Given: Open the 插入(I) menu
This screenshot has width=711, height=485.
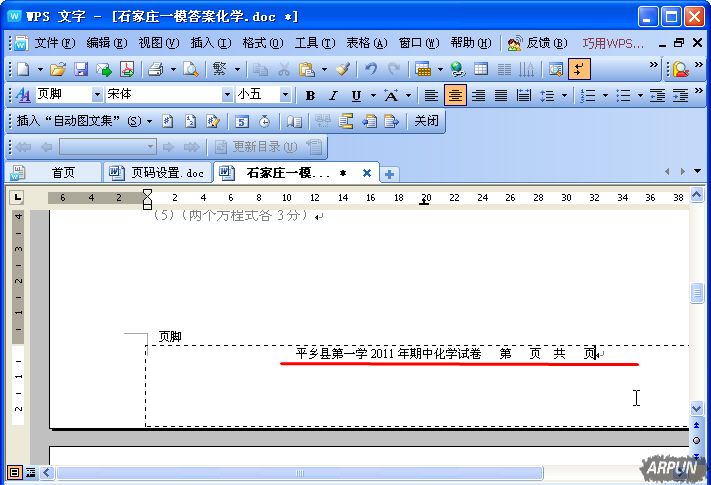Looking at the screenshot, I should [210, 43].
